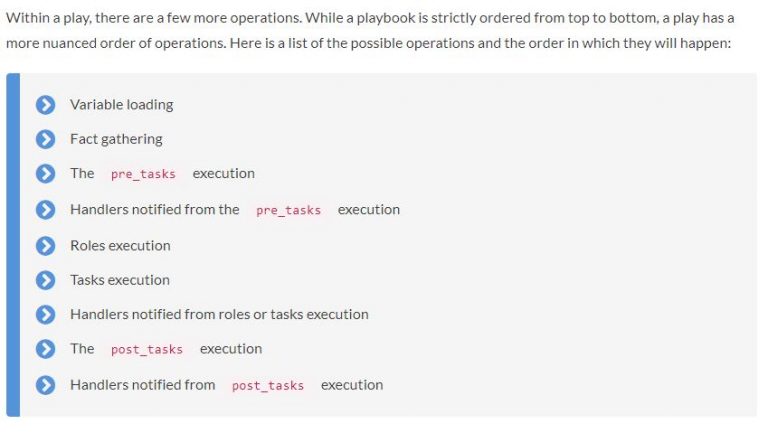
Task: Click the chevron icon beside Tasks execution
Action: 46,280
